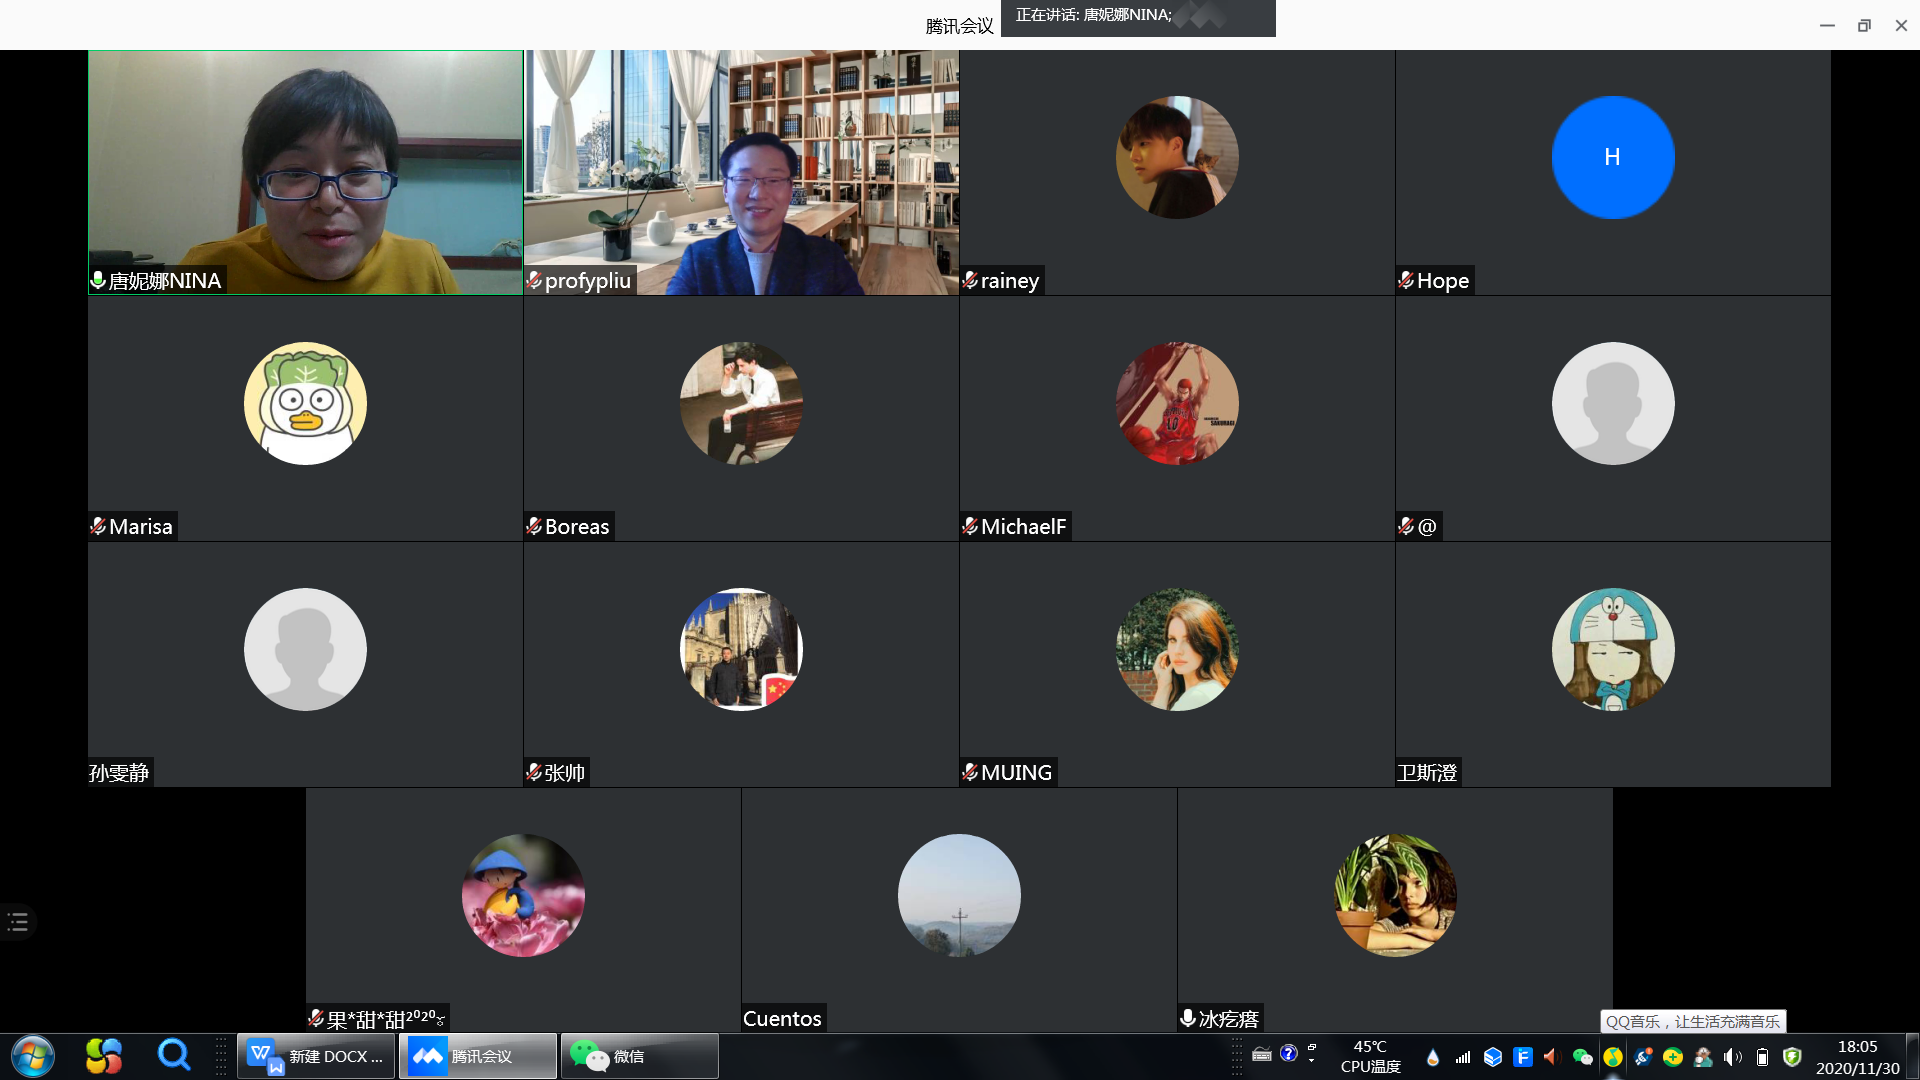Click 腾讯会议 taskbar button

478,1056
